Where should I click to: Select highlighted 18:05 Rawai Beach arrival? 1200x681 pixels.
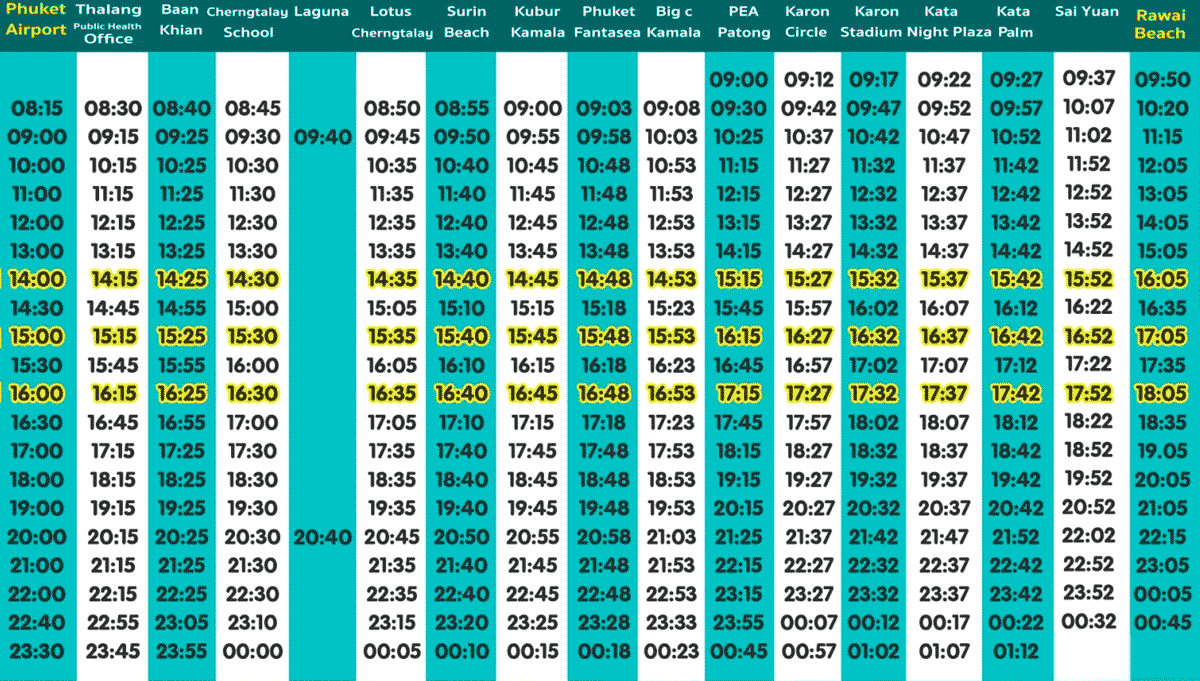coord(1161,394)
